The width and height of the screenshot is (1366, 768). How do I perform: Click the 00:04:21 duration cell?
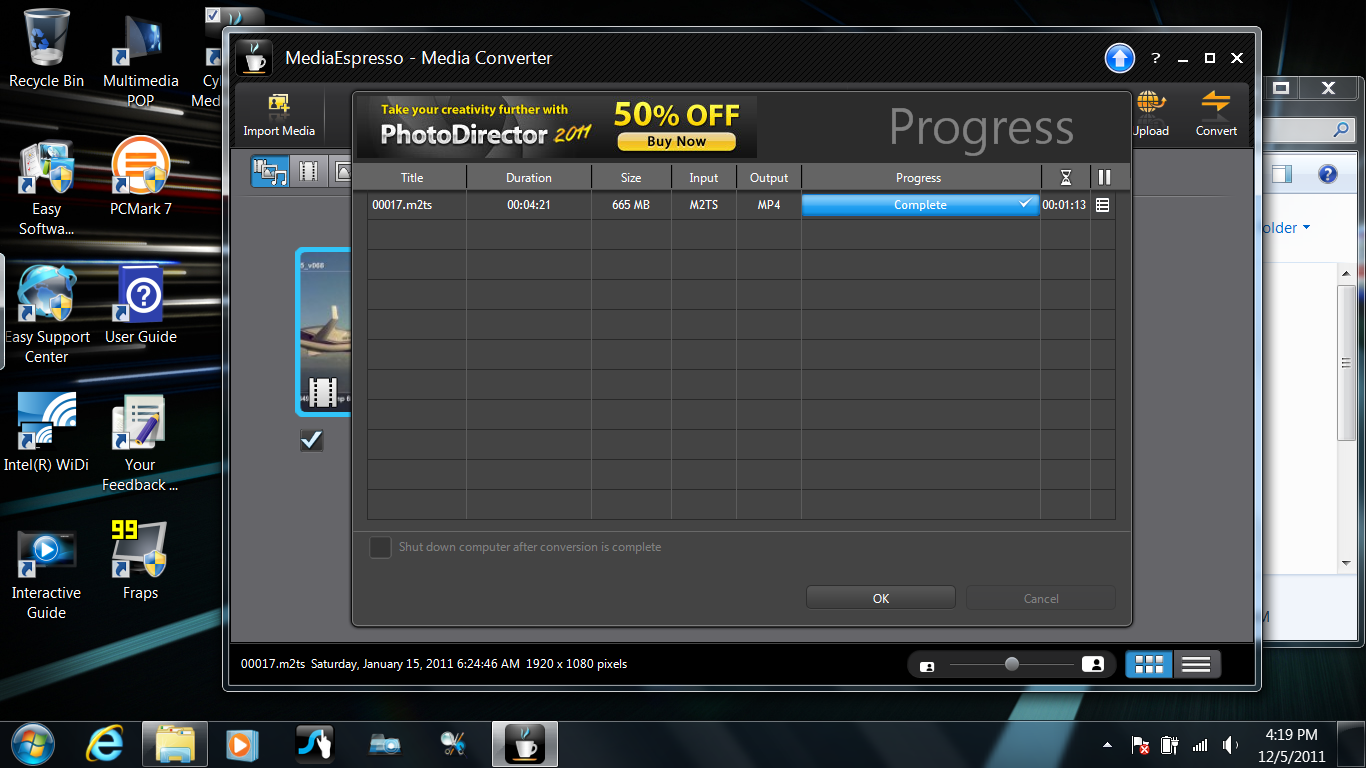coord(529,205)
